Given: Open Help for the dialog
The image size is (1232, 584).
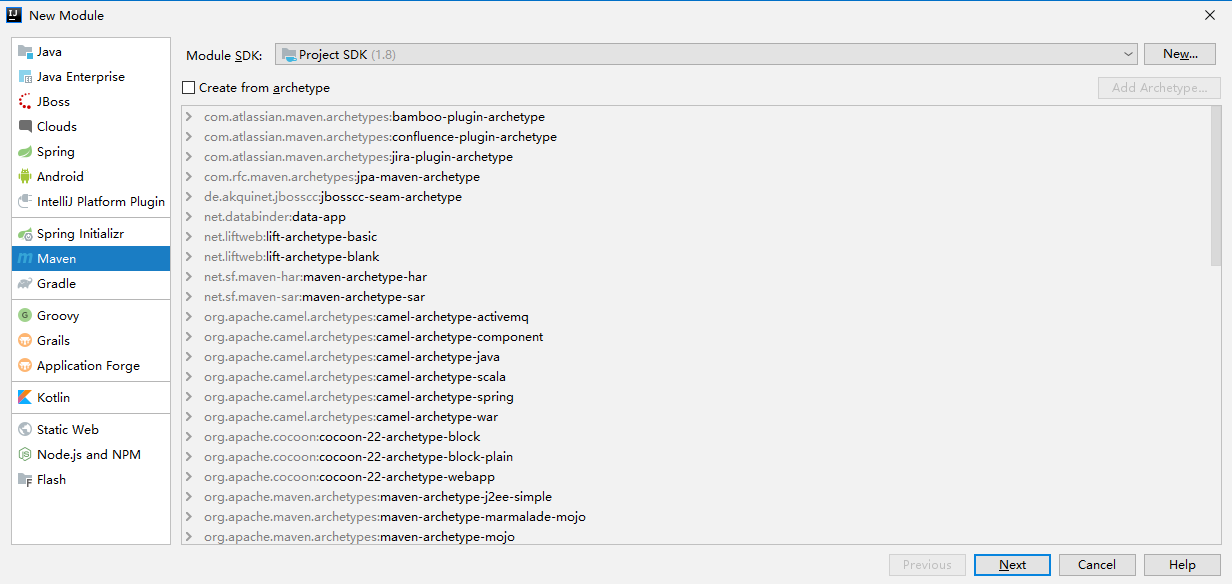Looking at the screenshot, I should pyautogui.click(x=1182, y=565).
